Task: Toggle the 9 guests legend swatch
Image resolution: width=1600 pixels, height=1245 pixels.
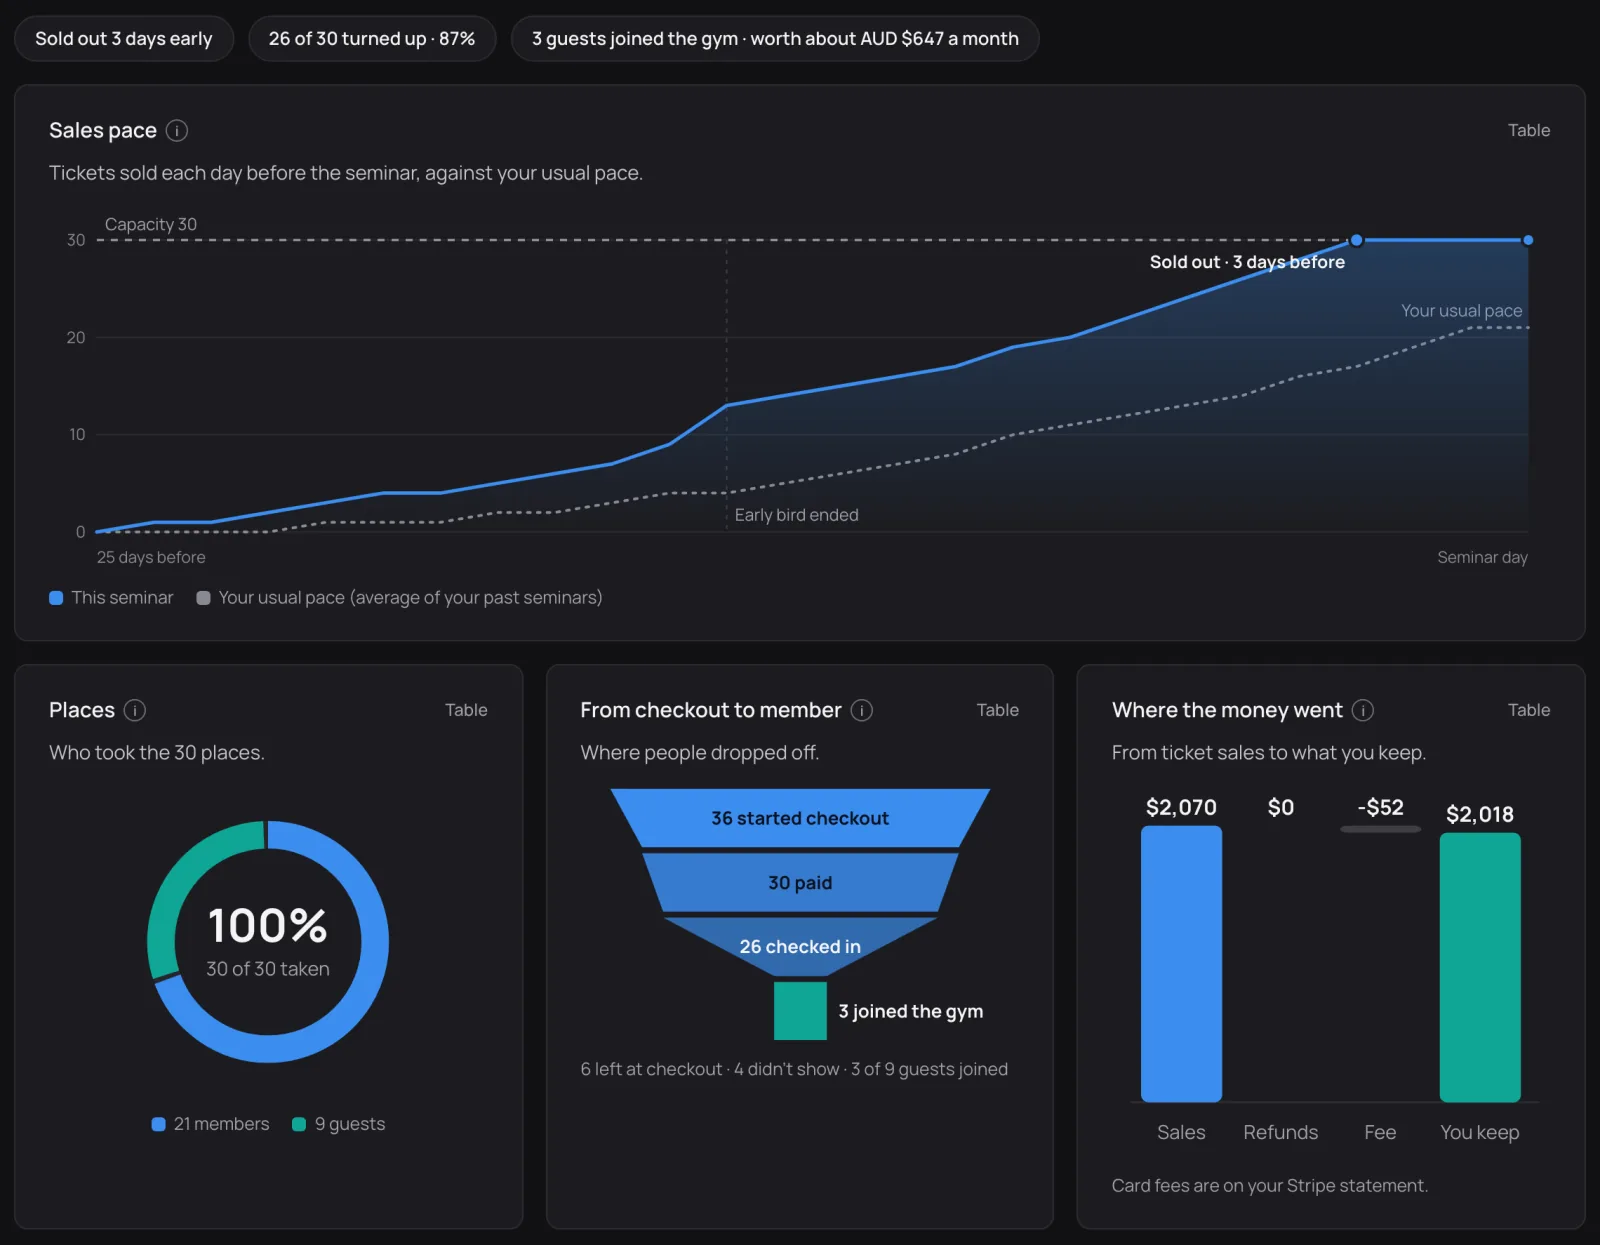Action: coord(298,1124)
